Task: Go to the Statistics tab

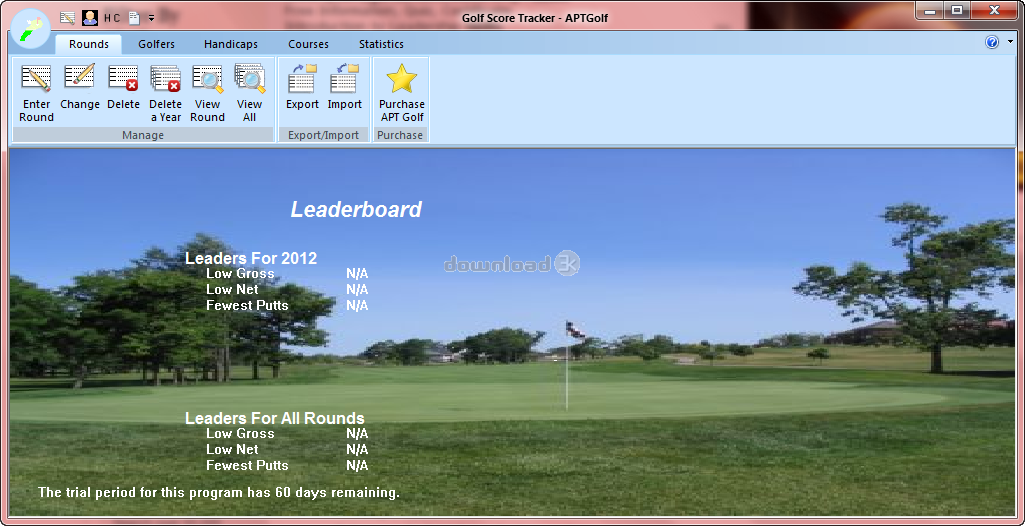Action: coord(381,44)
